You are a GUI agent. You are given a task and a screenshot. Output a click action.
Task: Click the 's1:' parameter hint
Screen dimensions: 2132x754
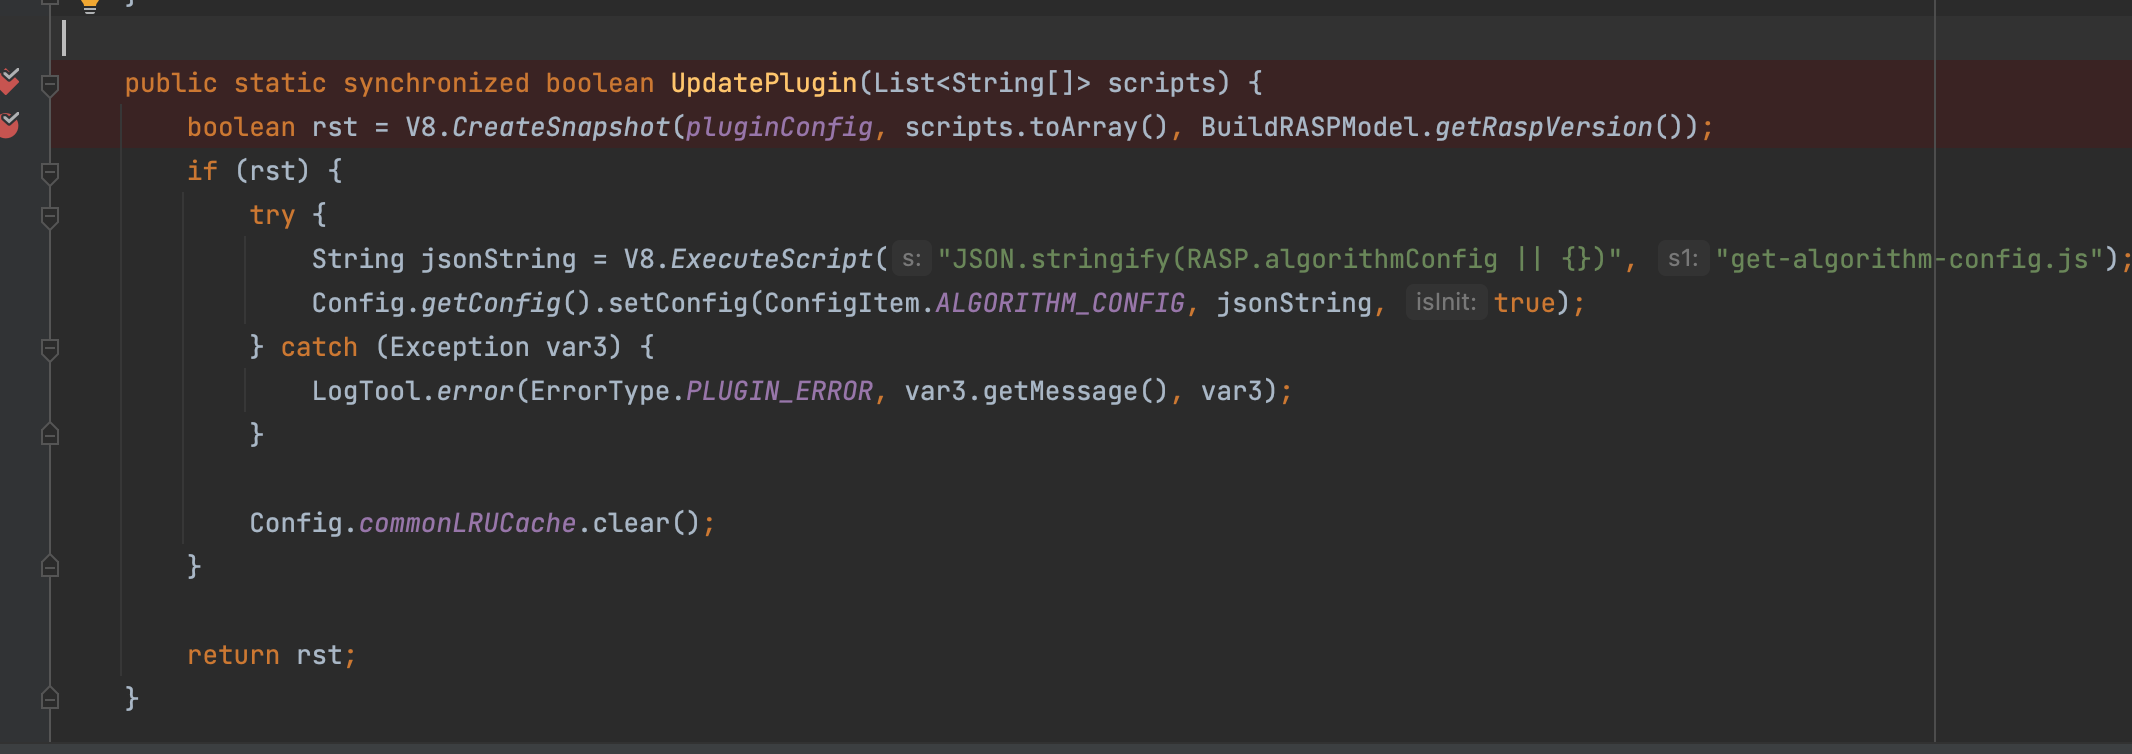click(x=1682, y=259)
